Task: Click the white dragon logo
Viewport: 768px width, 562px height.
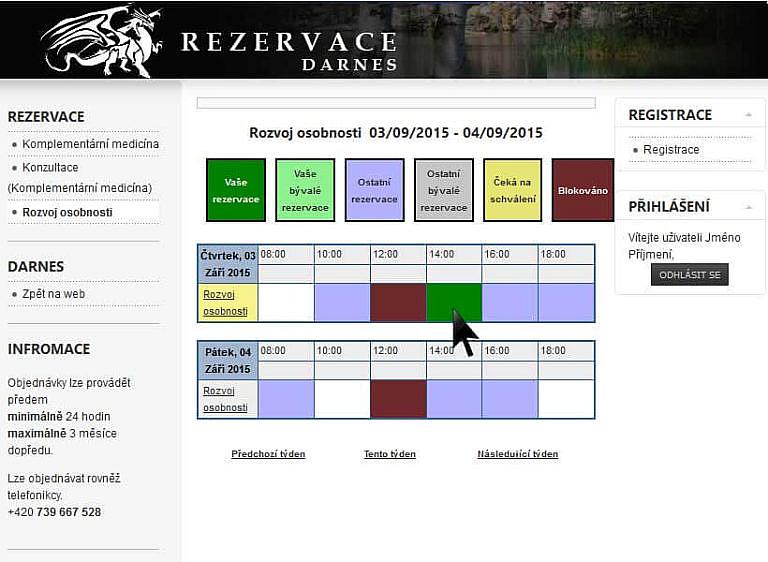Action: pyautogui.click(x=100, y=40)
